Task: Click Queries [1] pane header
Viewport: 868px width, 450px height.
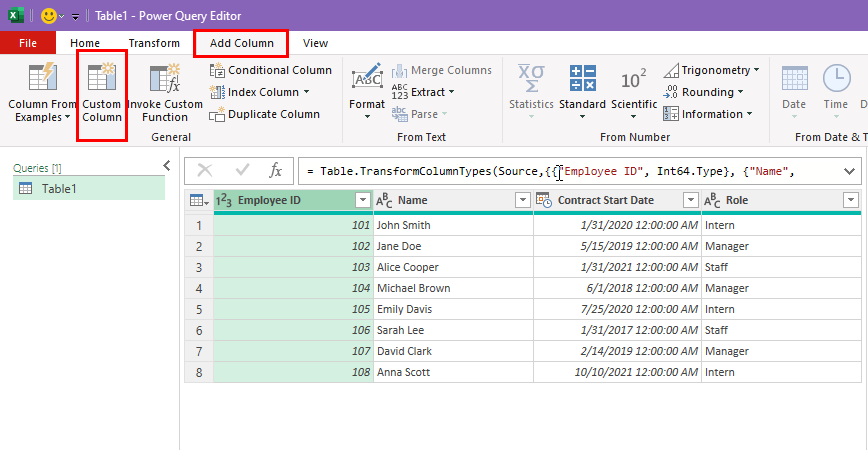Action: click(37, 168)
